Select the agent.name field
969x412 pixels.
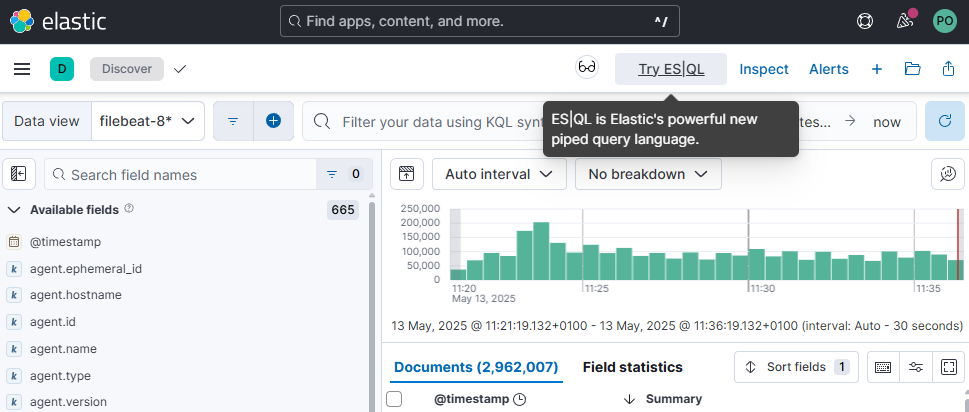click(x=63, y=349)
